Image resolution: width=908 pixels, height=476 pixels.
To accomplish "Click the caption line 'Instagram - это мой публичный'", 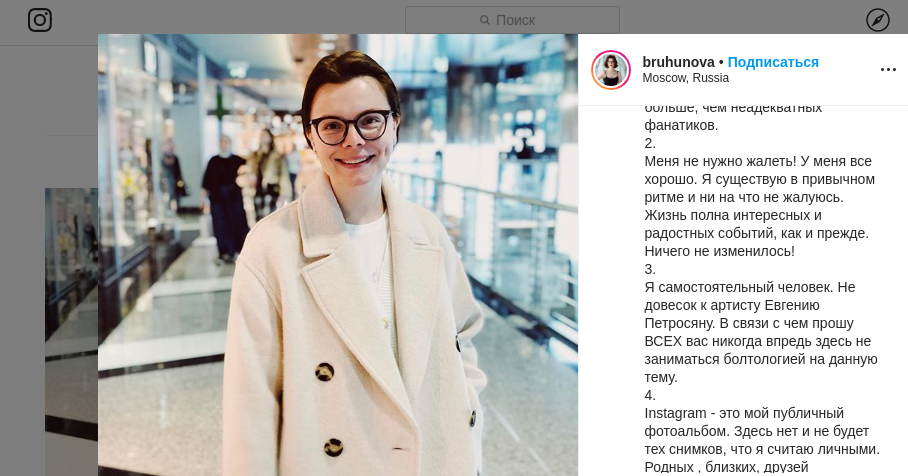I will click(x=744, y=413).
